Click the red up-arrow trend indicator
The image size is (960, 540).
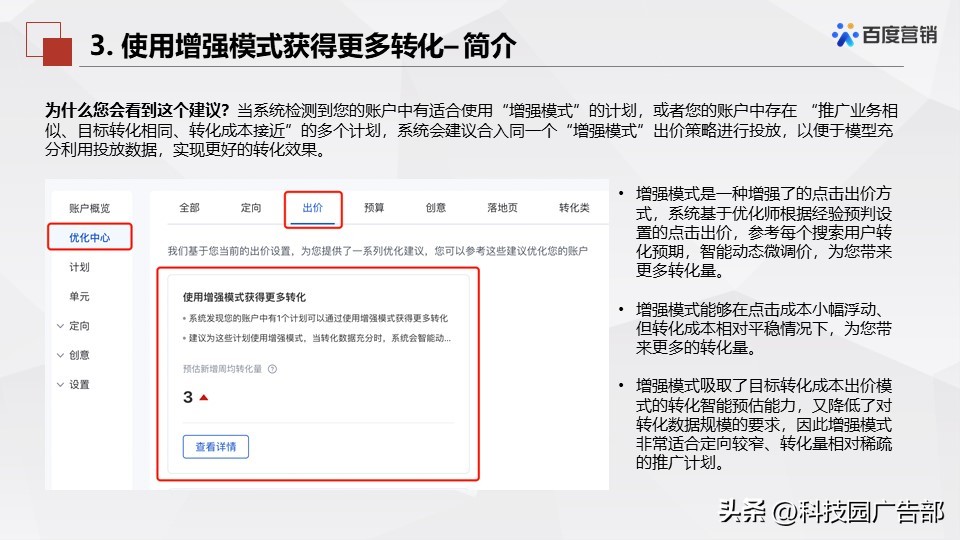coord(204,398)
